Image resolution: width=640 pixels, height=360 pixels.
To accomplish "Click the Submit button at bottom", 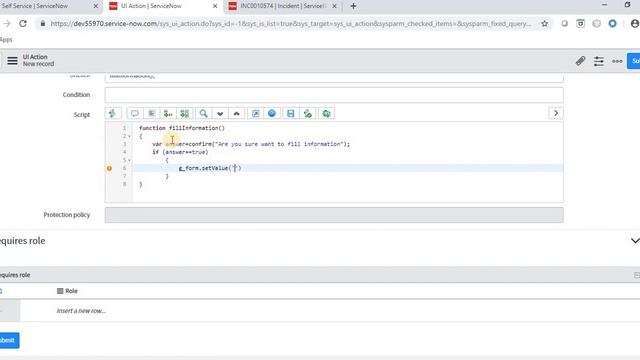I will (x=8, y=340).
